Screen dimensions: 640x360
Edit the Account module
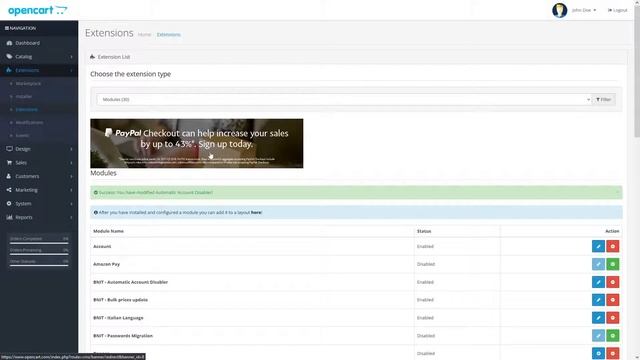click(x=598, y=246)
